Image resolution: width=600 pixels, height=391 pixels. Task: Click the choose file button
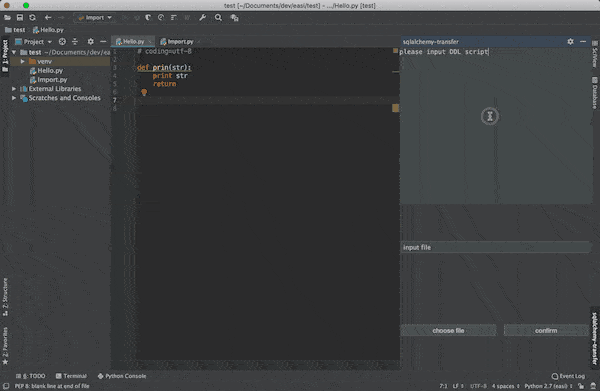[448, 331]
